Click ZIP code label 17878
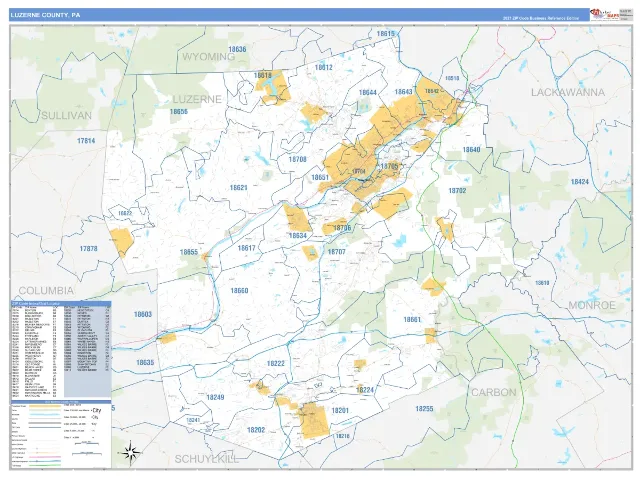This screenshot has height=480, width=640. click(88, 248)
